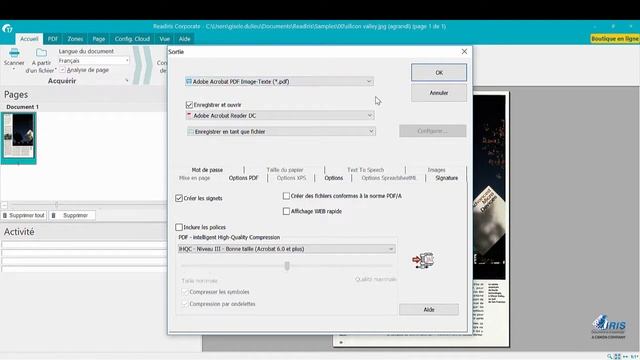Open the Page ribbon tab
Image resolution: width=640 pixels, height=360 pixels.
pos(98,39)
